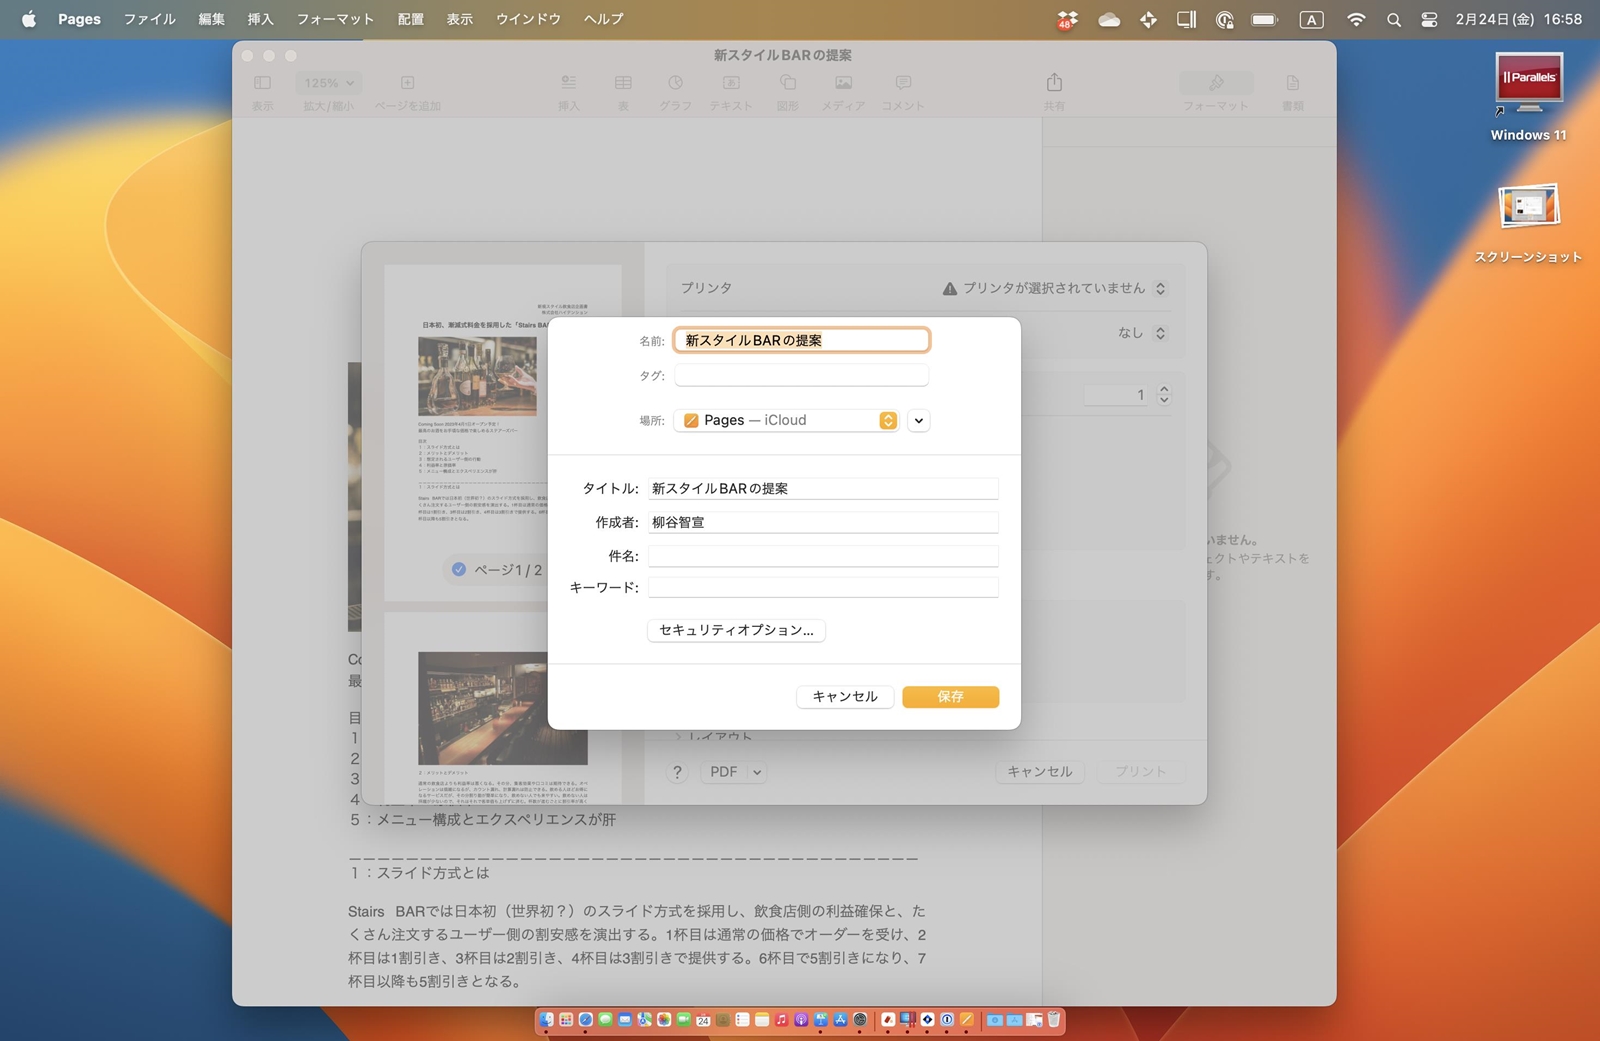The image size is (1600, 1041).
Task: Open the chart tool via the グラフ icon
Action: (x=675, y=90)
